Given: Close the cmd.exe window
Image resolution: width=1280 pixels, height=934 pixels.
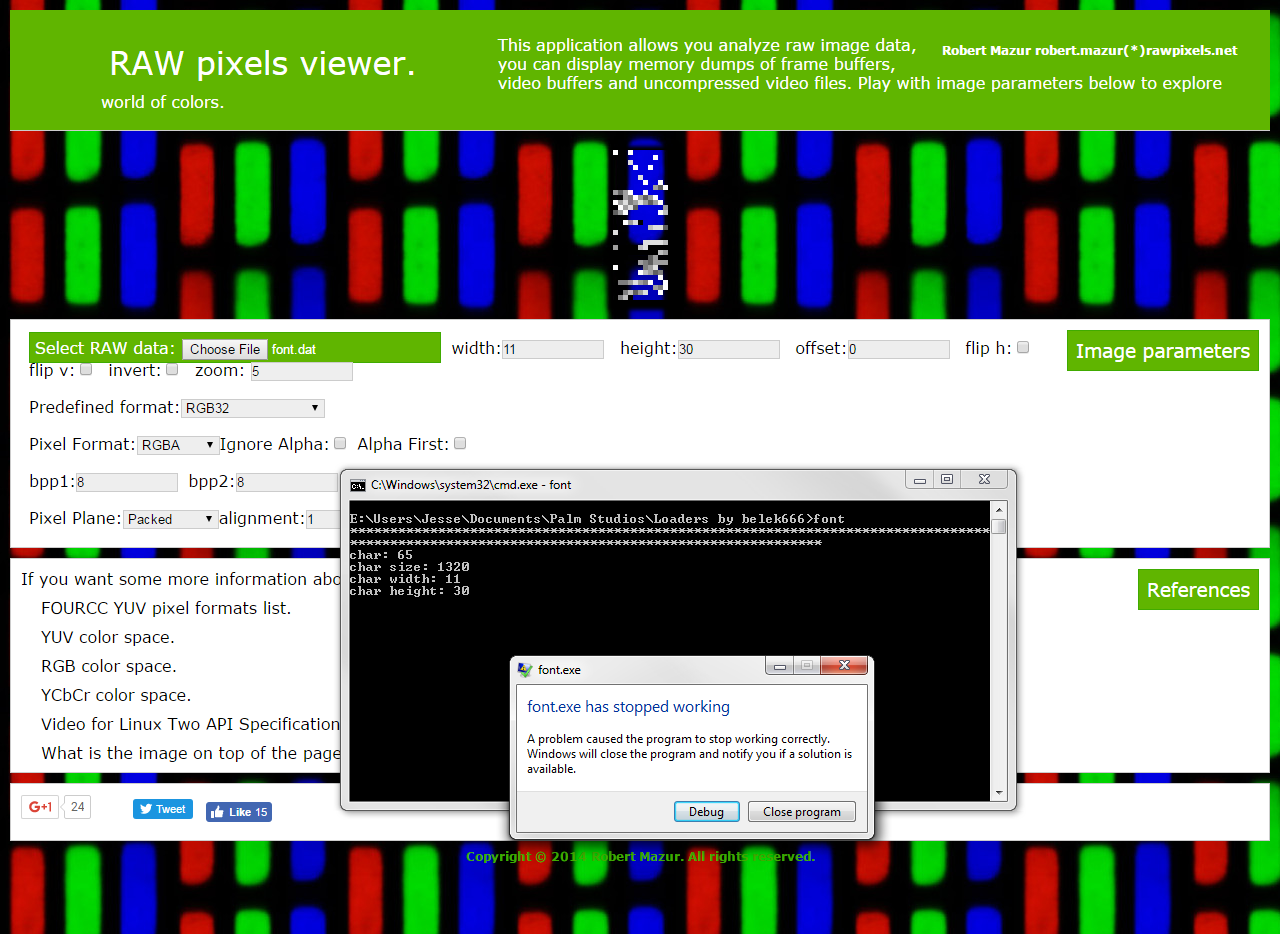Looking at the screenshot, I should coord(986,479).
